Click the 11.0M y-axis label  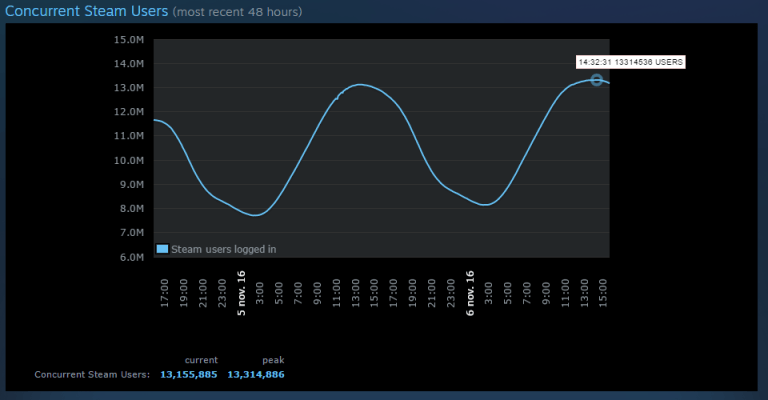[129, 136]
